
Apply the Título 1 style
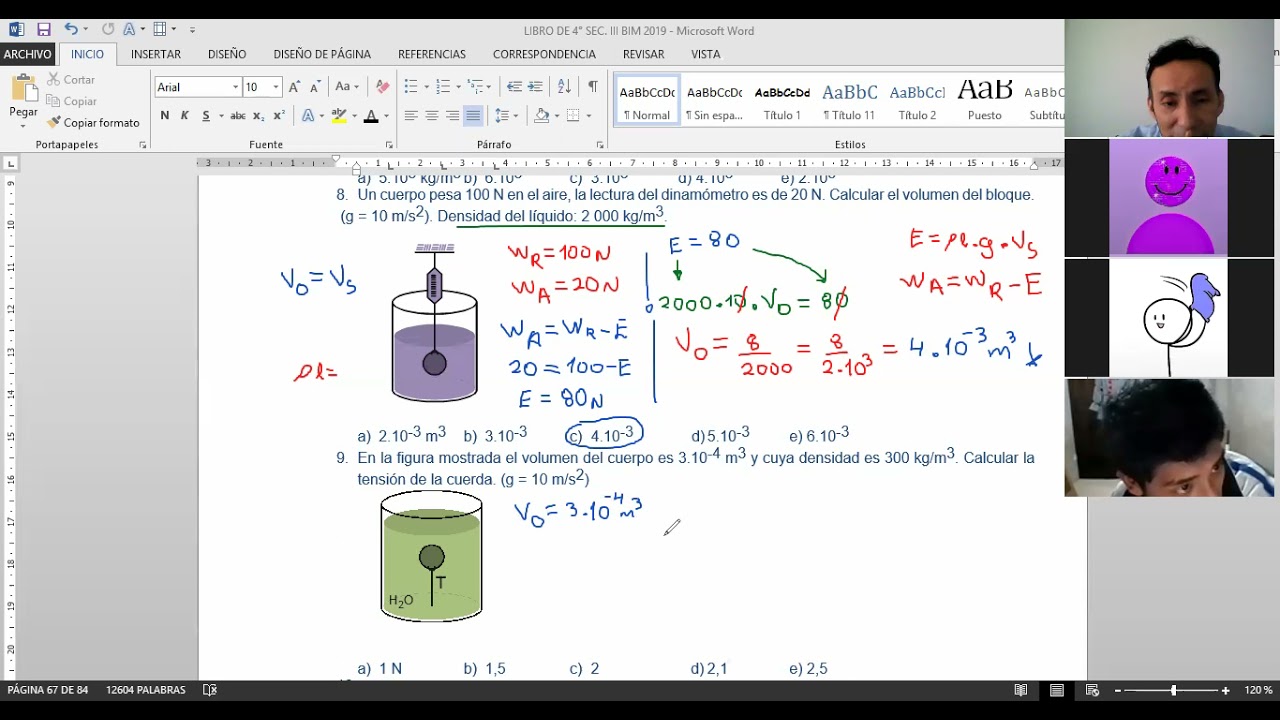click(x=782, y=101)
